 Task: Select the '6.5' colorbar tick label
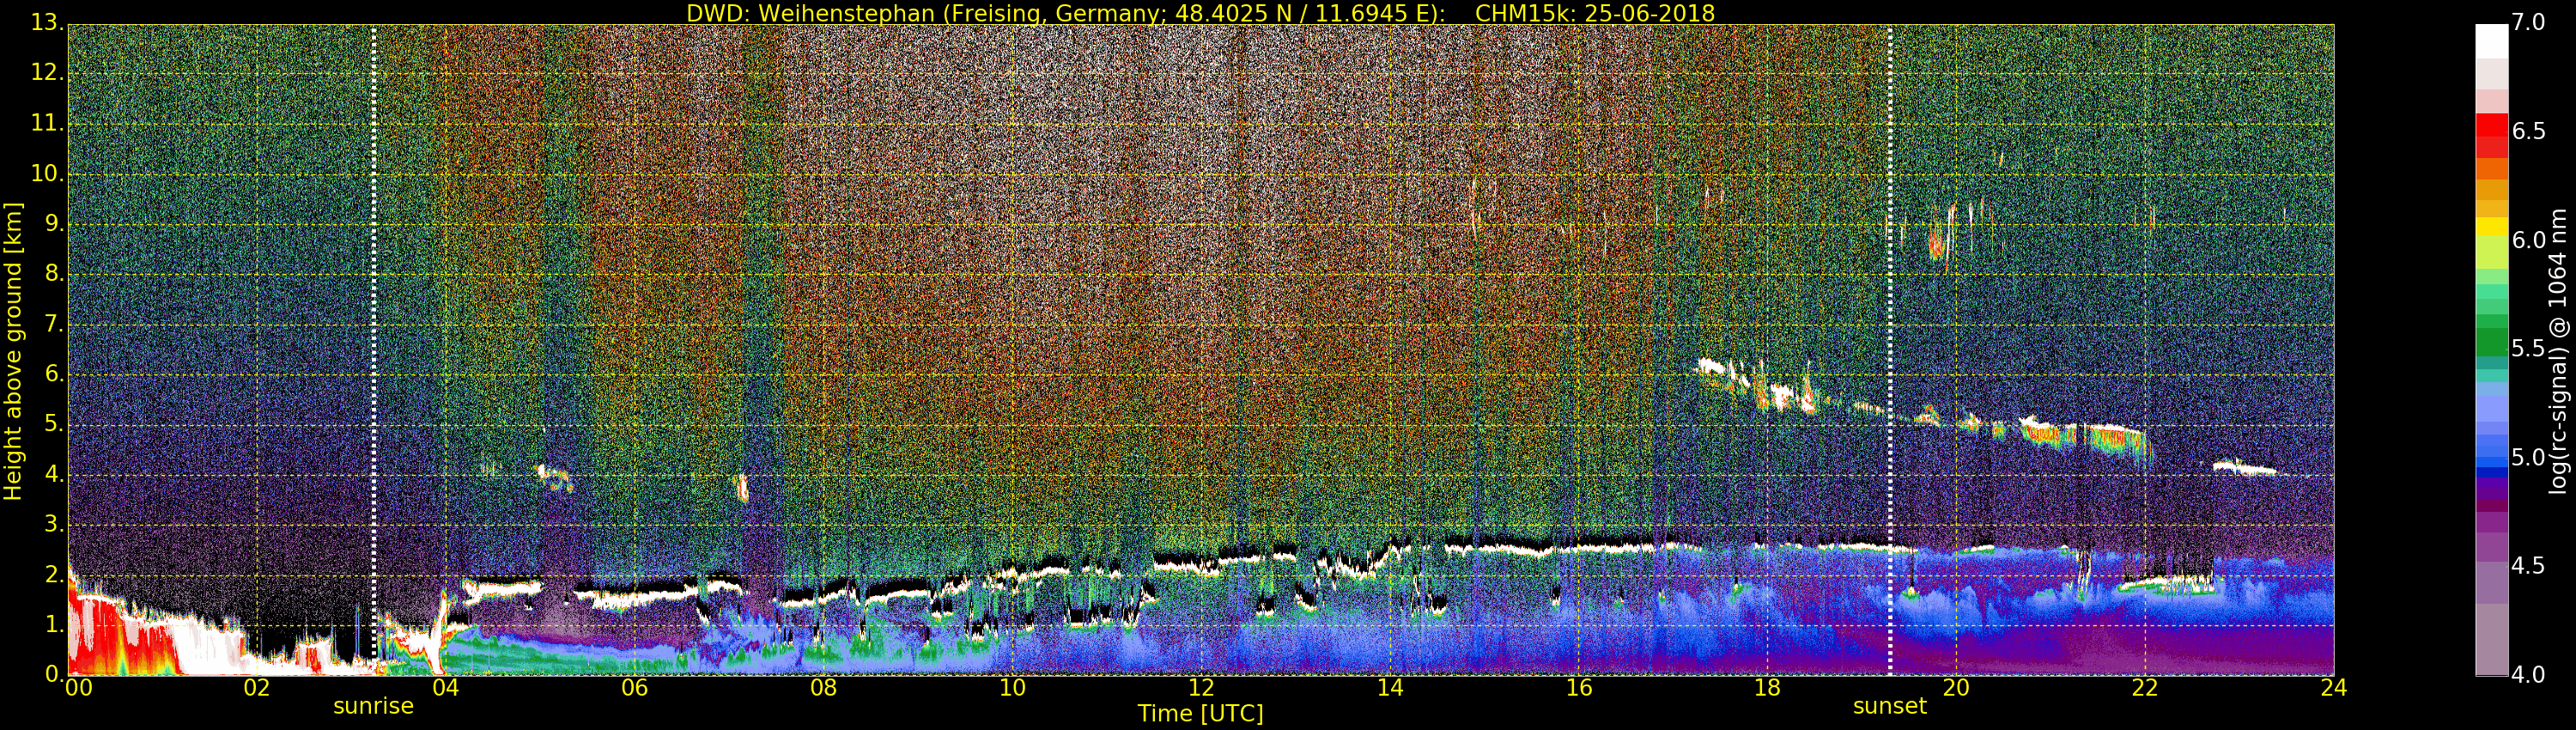[x=2529, y=132]
